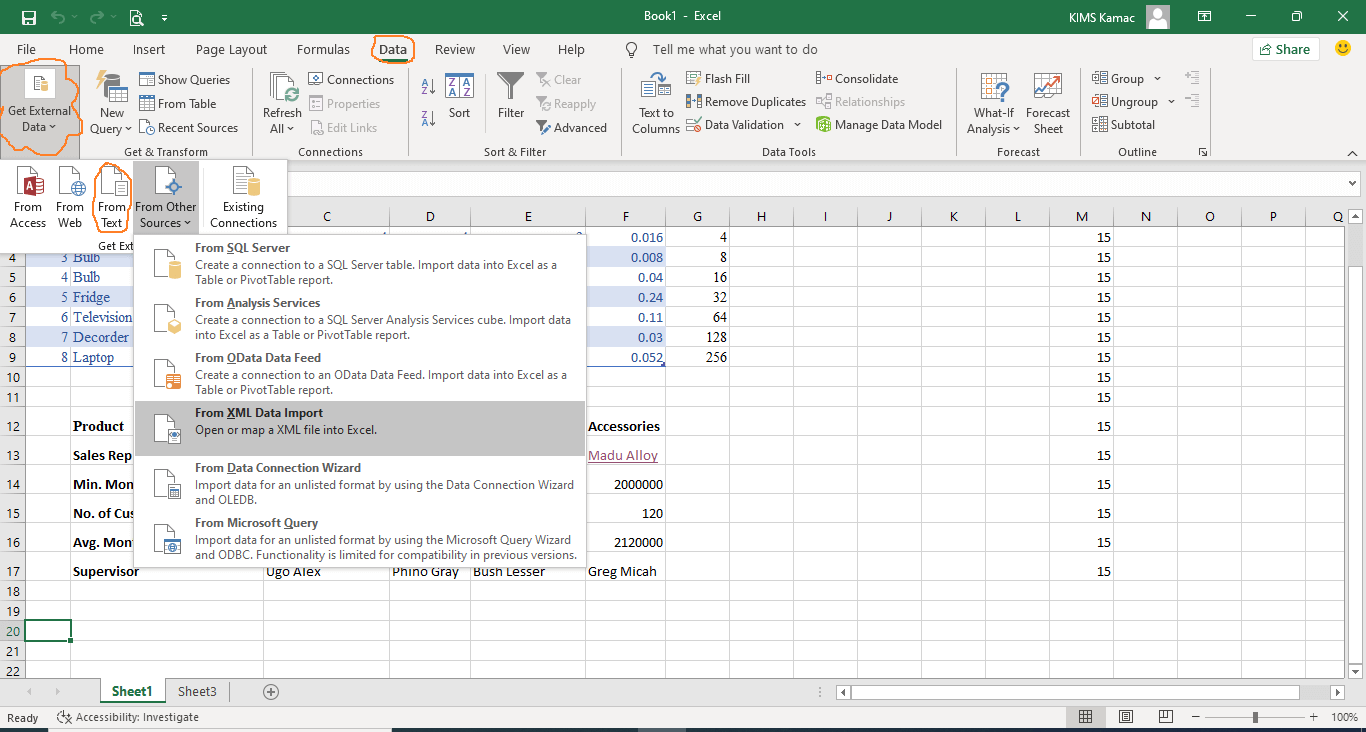Open the Flash Fill tool
This screenshot has width=1366, height=732.
718,77
